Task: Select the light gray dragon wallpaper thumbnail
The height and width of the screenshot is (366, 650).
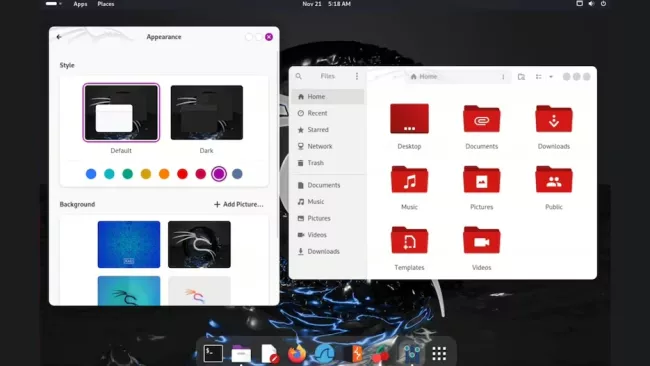Action: 199,291
